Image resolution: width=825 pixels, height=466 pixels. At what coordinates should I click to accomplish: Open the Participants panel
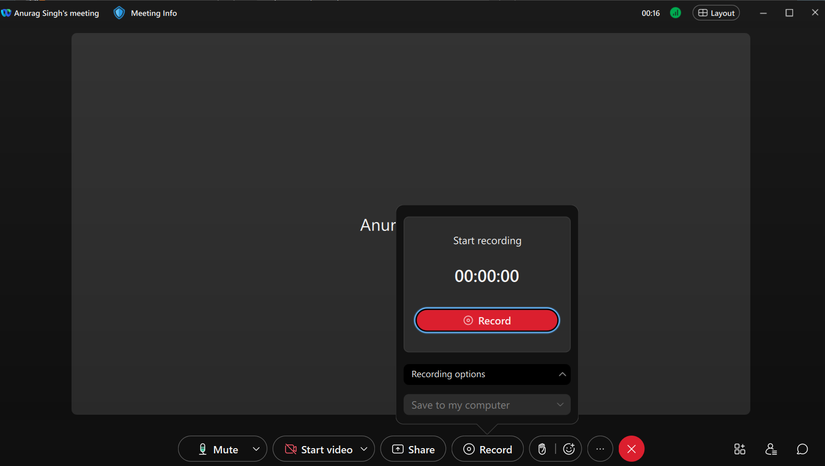click(771, 450)
